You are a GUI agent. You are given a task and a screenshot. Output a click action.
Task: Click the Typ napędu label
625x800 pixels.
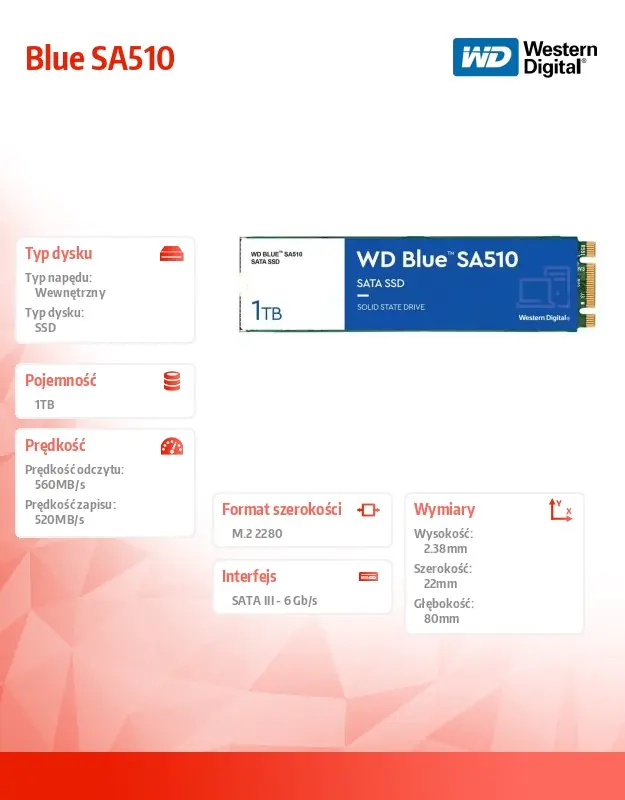tap(59, 278)
